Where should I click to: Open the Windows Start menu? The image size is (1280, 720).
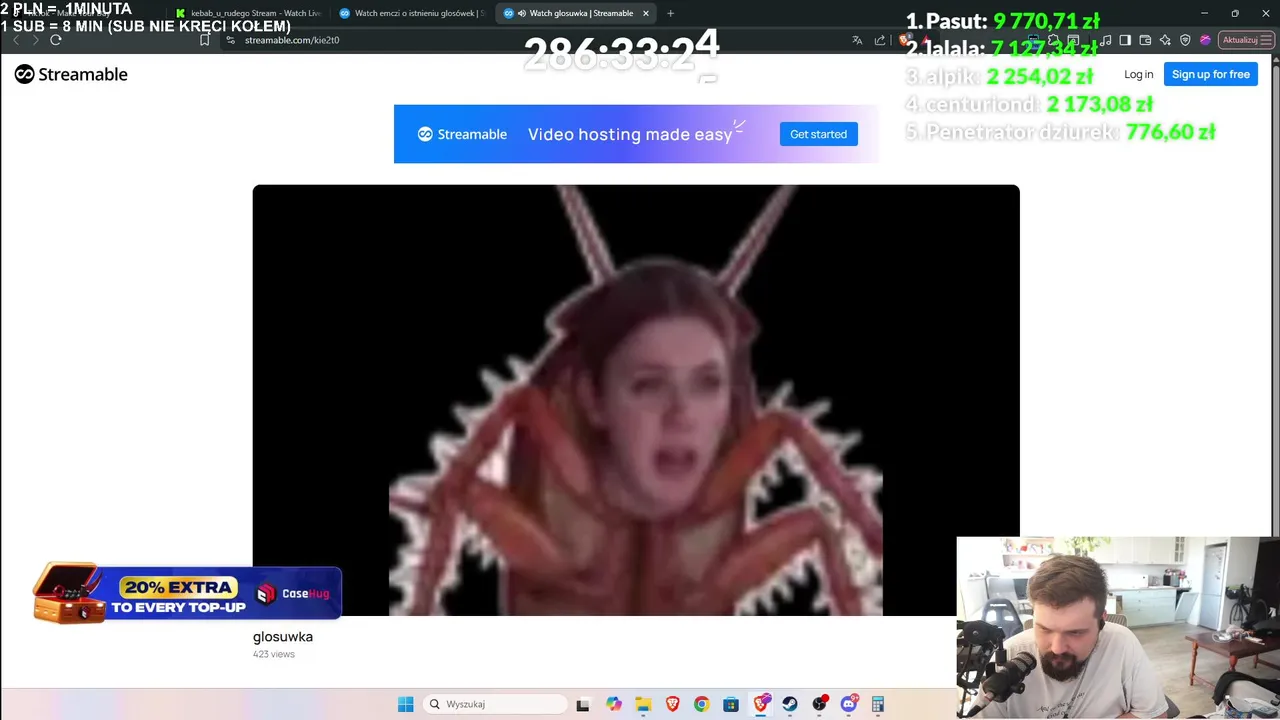[x=405, y=704]
